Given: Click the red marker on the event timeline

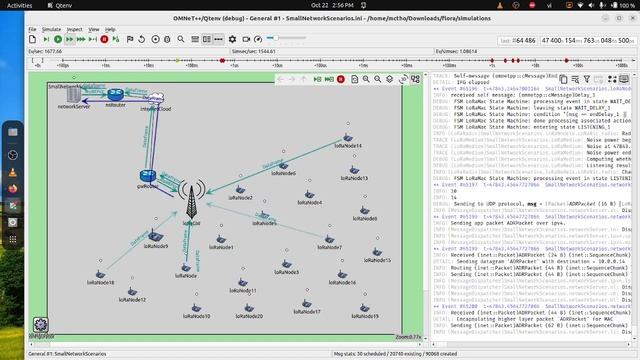Looking at the screenshot, I should click(222, 60).
